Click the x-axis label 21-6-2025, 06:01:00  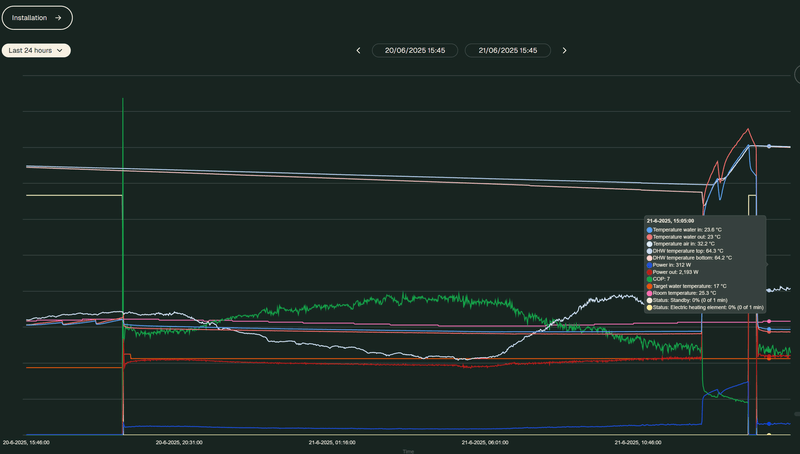[485, 443]
